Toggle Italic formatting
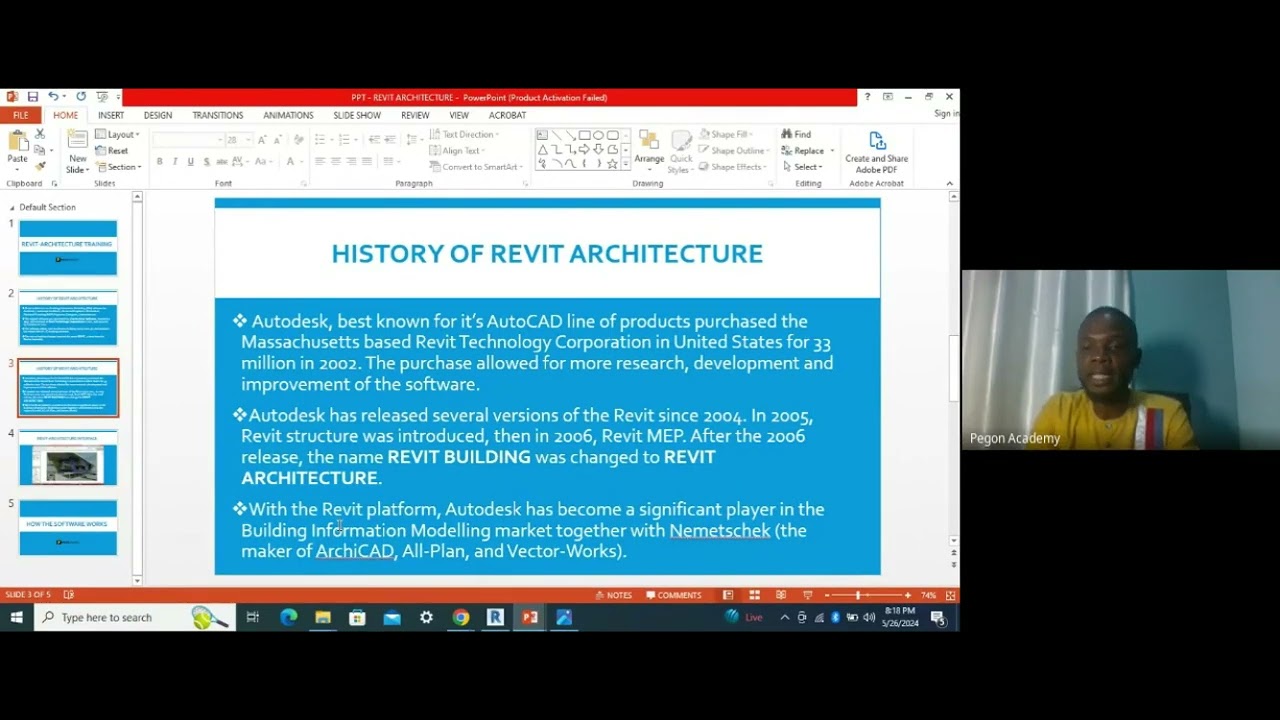 175,161
